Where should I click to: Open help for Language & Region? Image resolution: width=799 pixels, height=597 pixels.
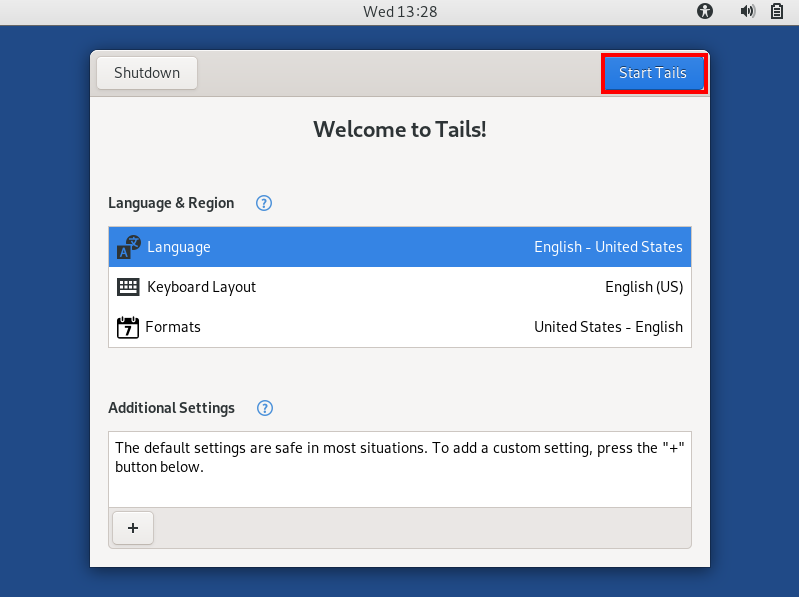click(x=264, y=203)
